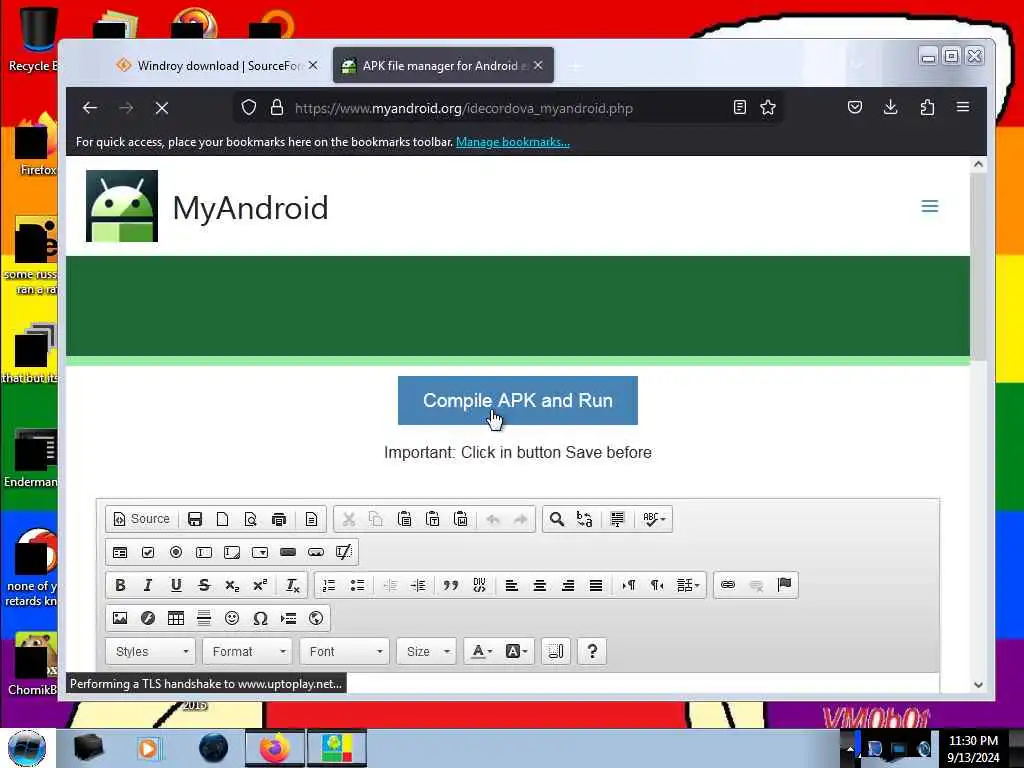Open the Size dropdown
The image size is (1024, 768).
426,652
